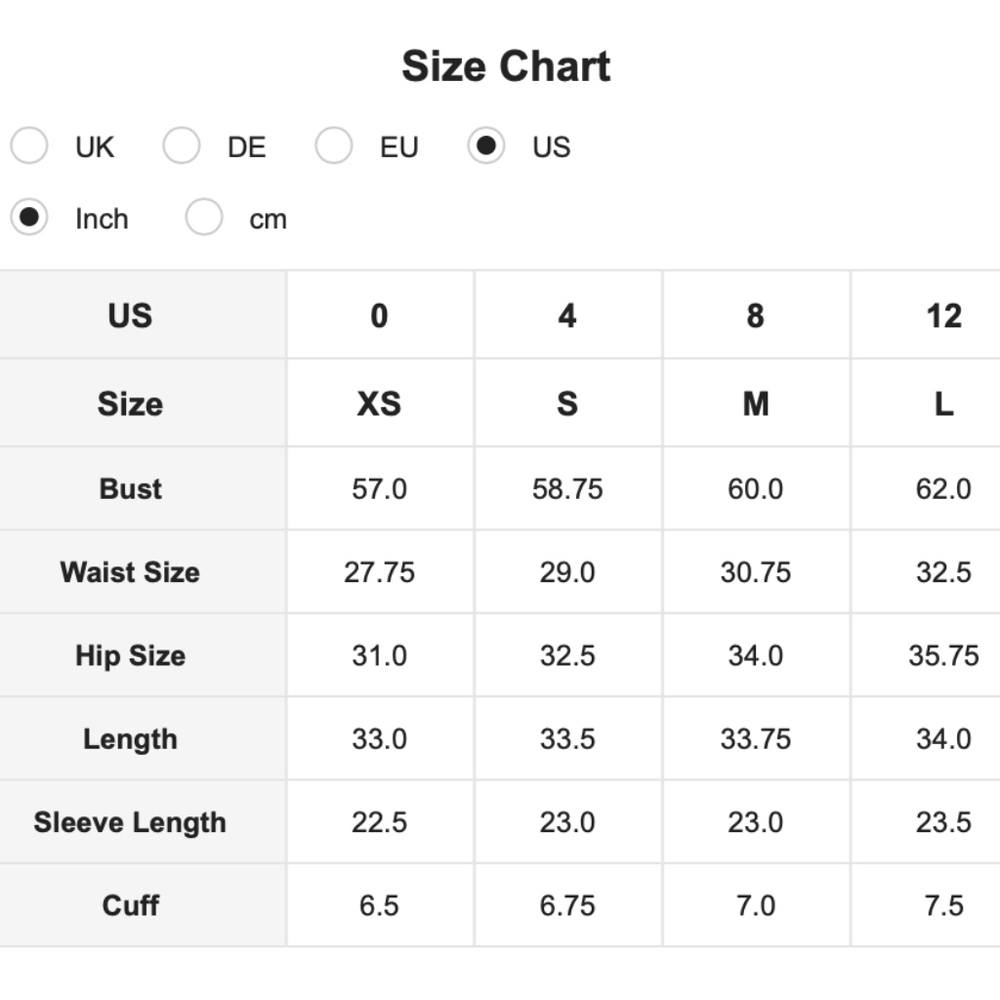Select the XS size cell
This screenshot has width=1000, height=1000.
click(380, 403)
